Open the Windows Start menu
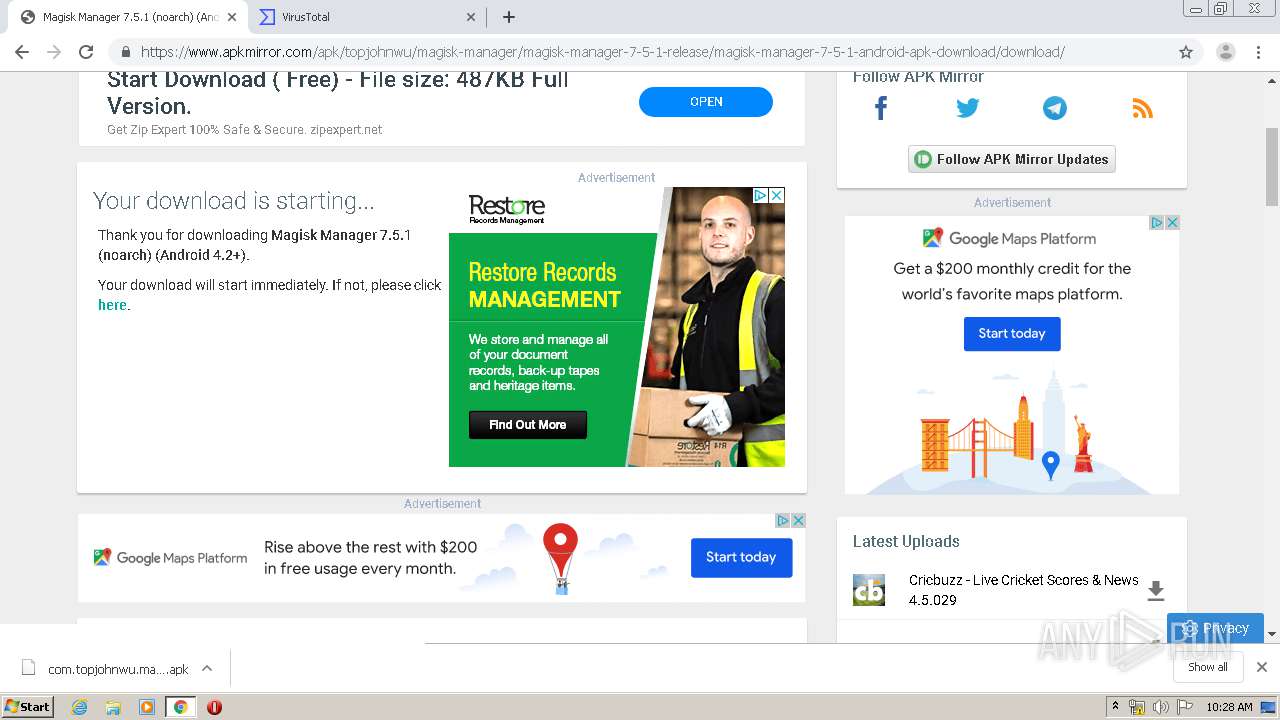The image size is (1280, 720). click(x=27, y=707)
